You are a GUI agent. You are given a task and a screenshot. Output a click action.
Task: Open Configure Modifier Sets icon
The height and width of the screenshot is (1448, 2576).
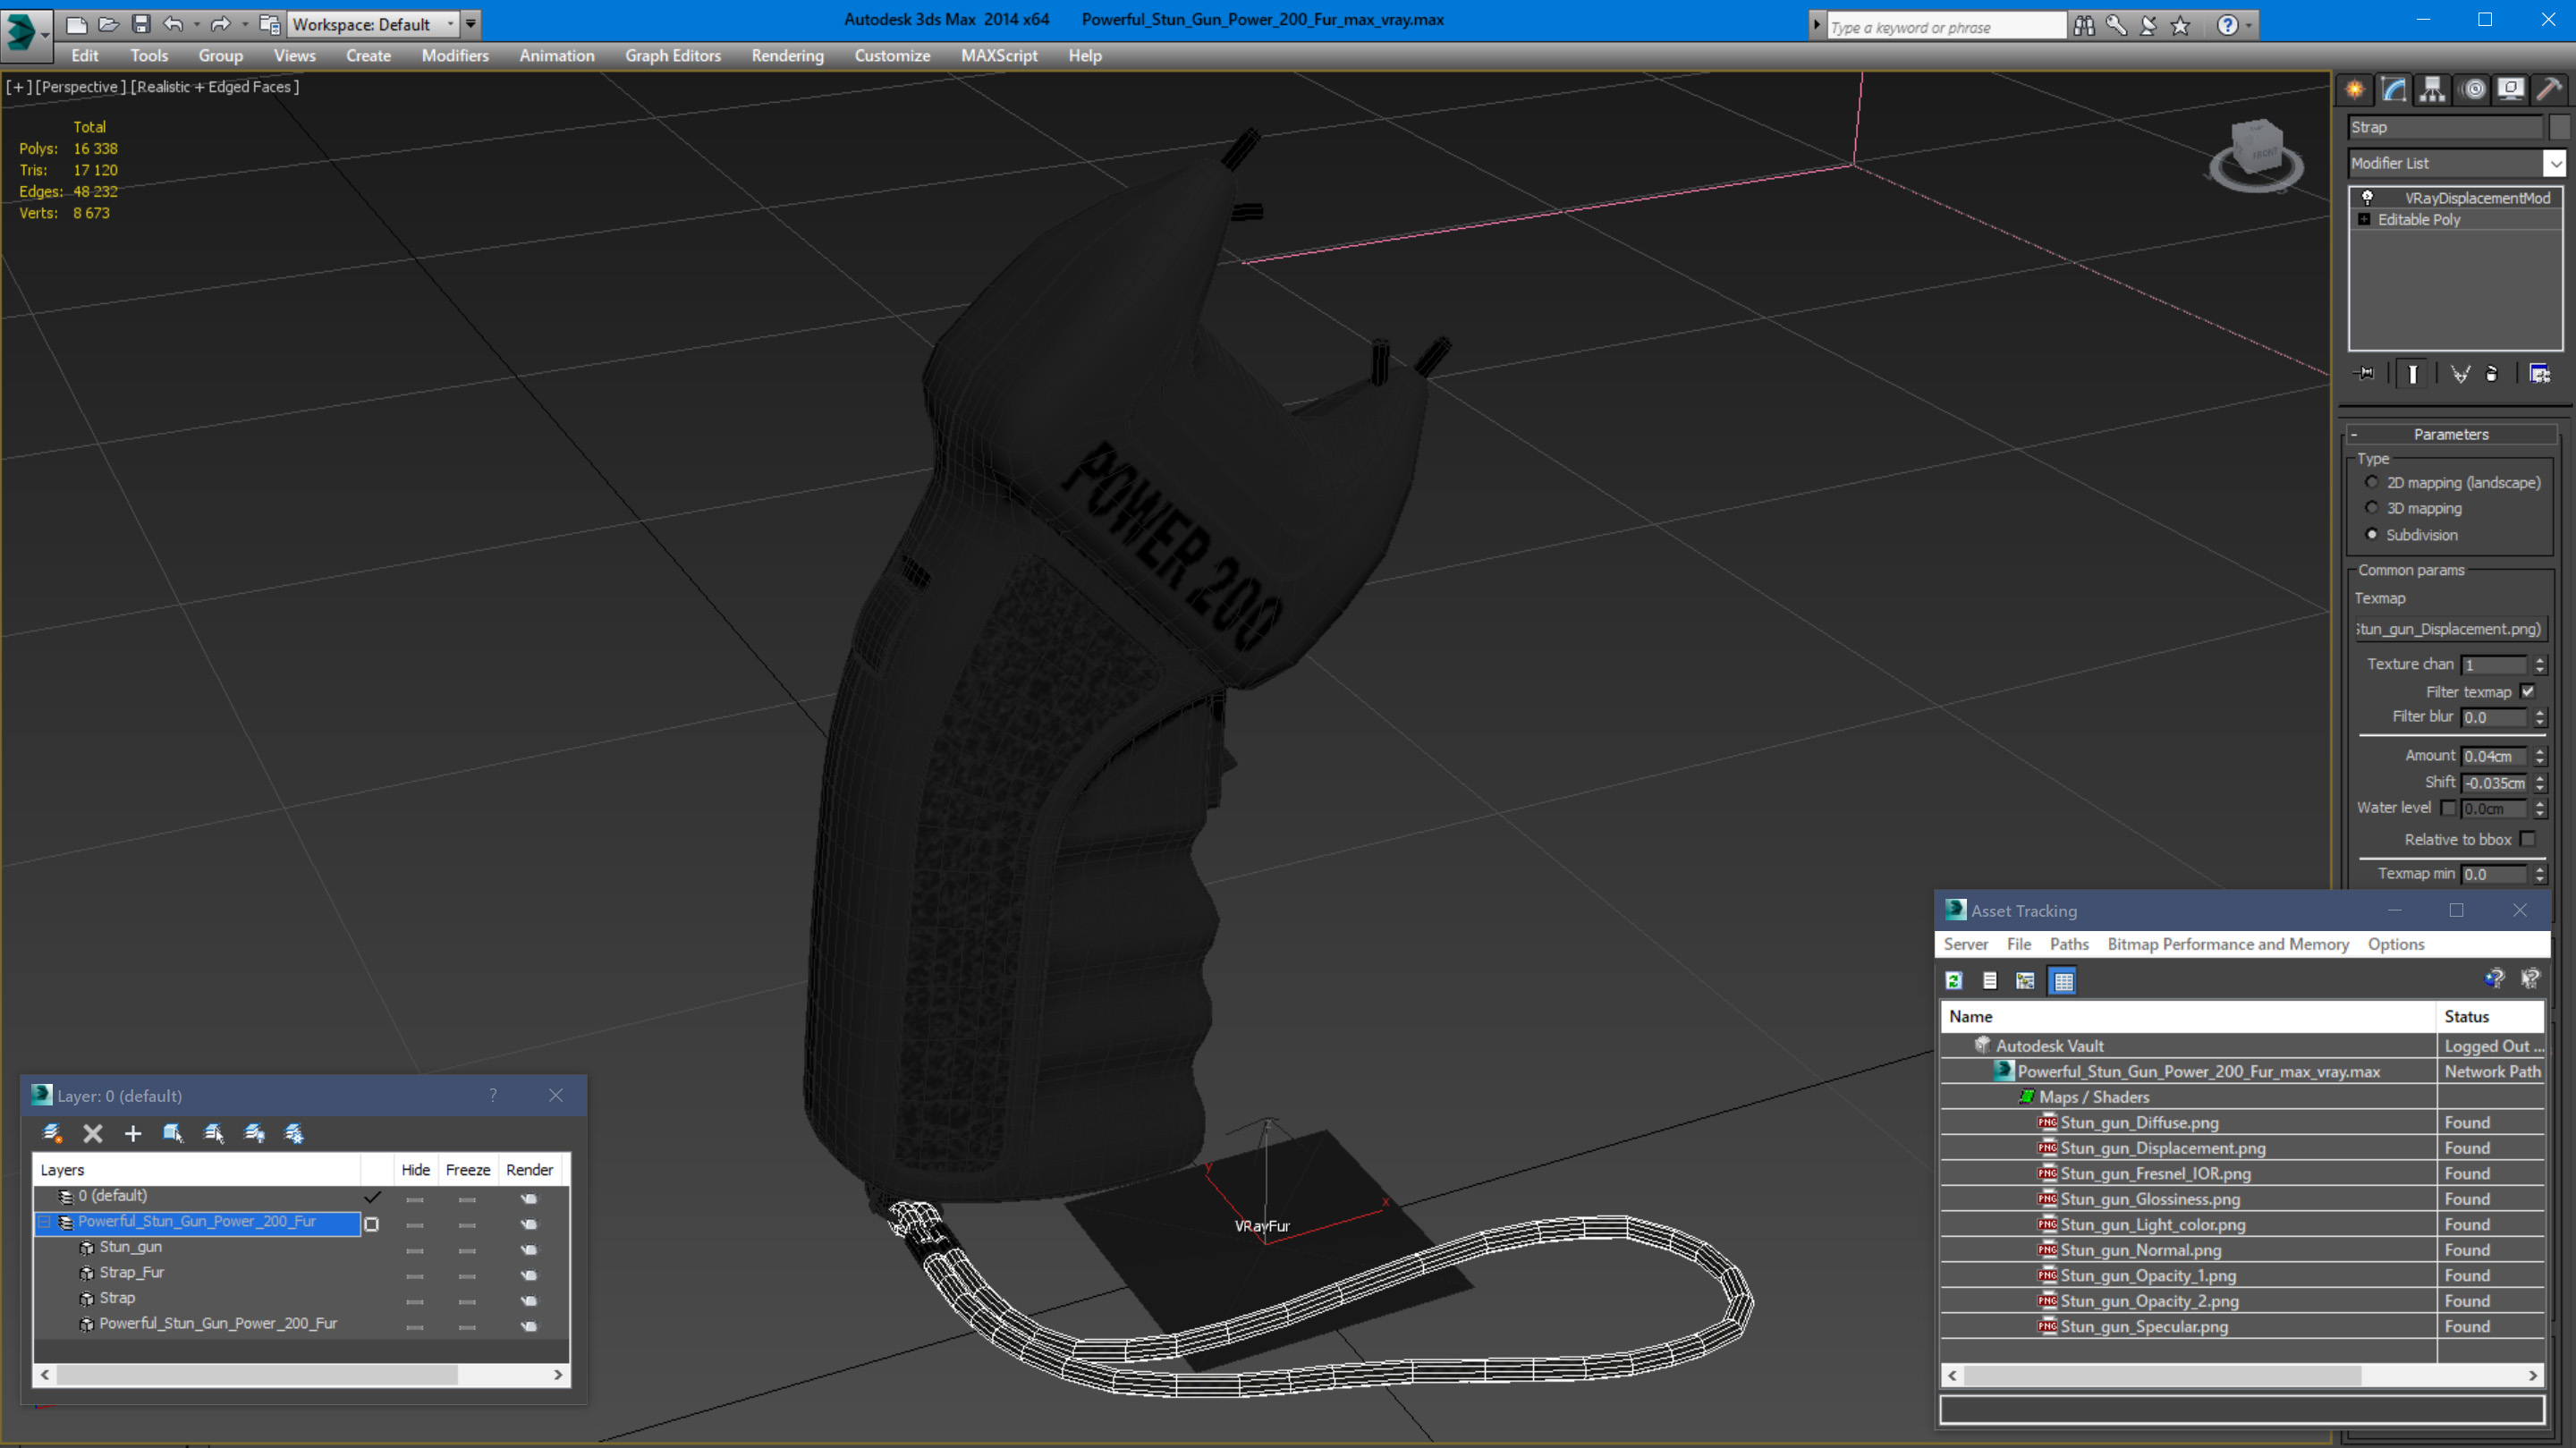(x=2540, y=373)
